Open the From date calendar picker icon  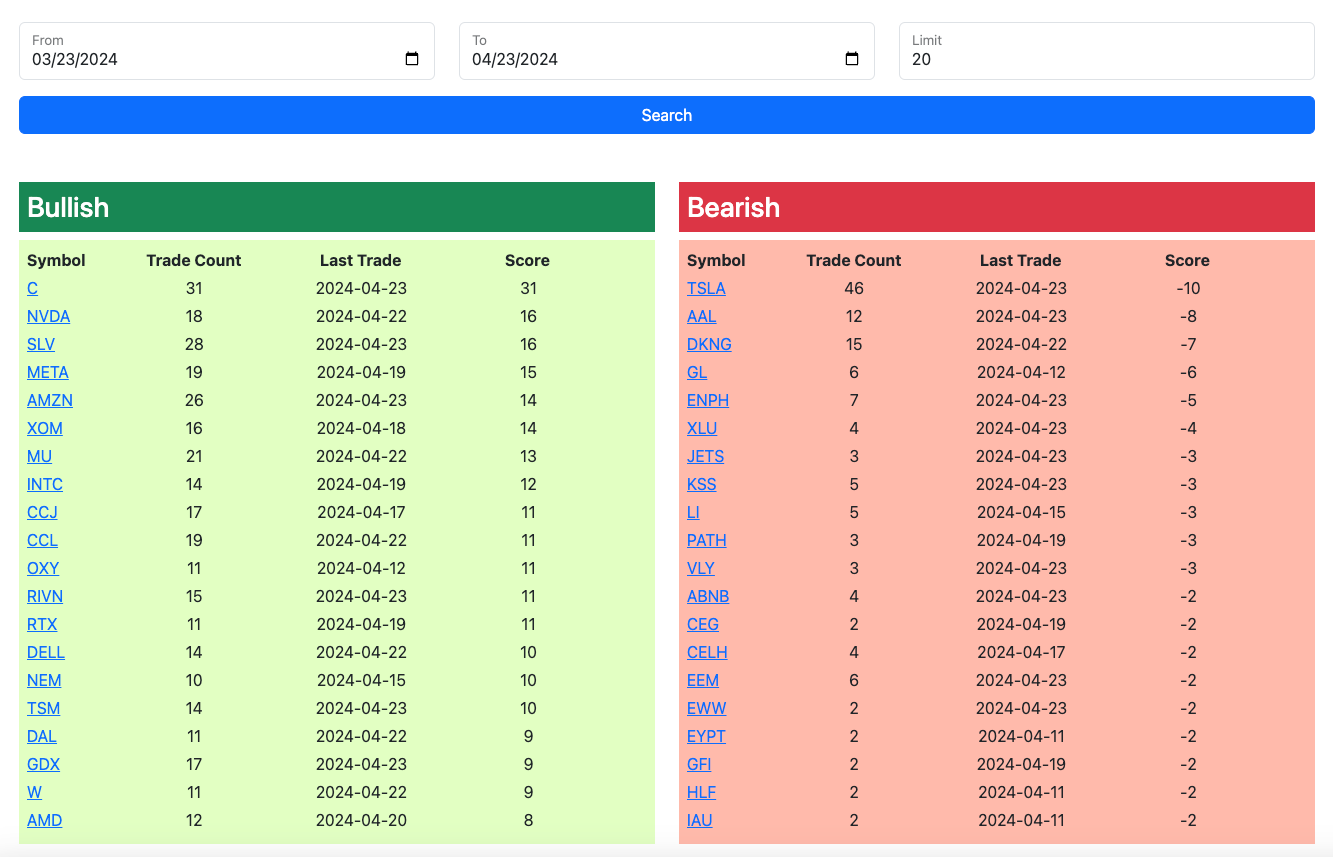(x=412, y=59)
